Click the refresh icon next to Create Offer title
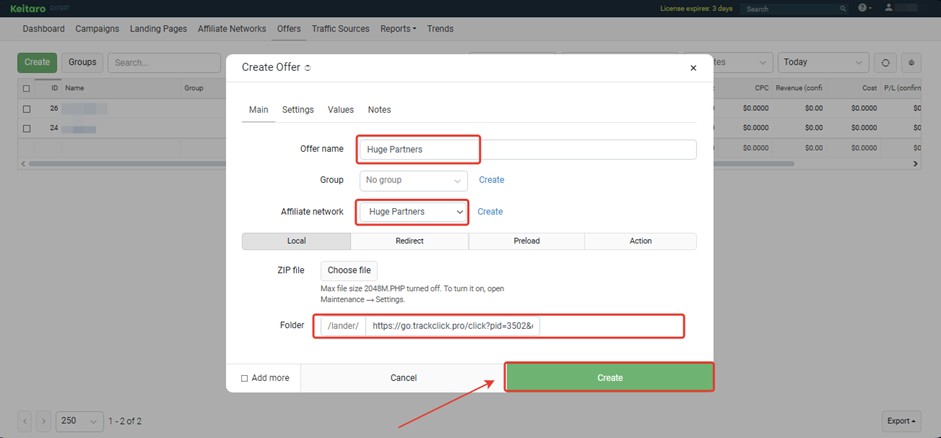Viewport: 941px width, 438px height. [x=308, y=68]
